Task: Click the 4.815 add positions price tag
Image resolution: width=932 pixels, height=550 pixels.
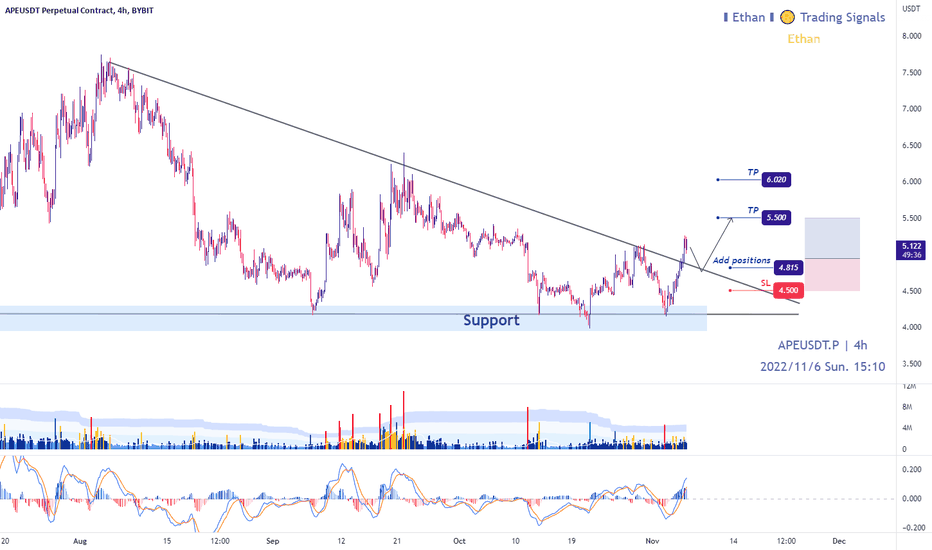Action: (x=788, y=268)
